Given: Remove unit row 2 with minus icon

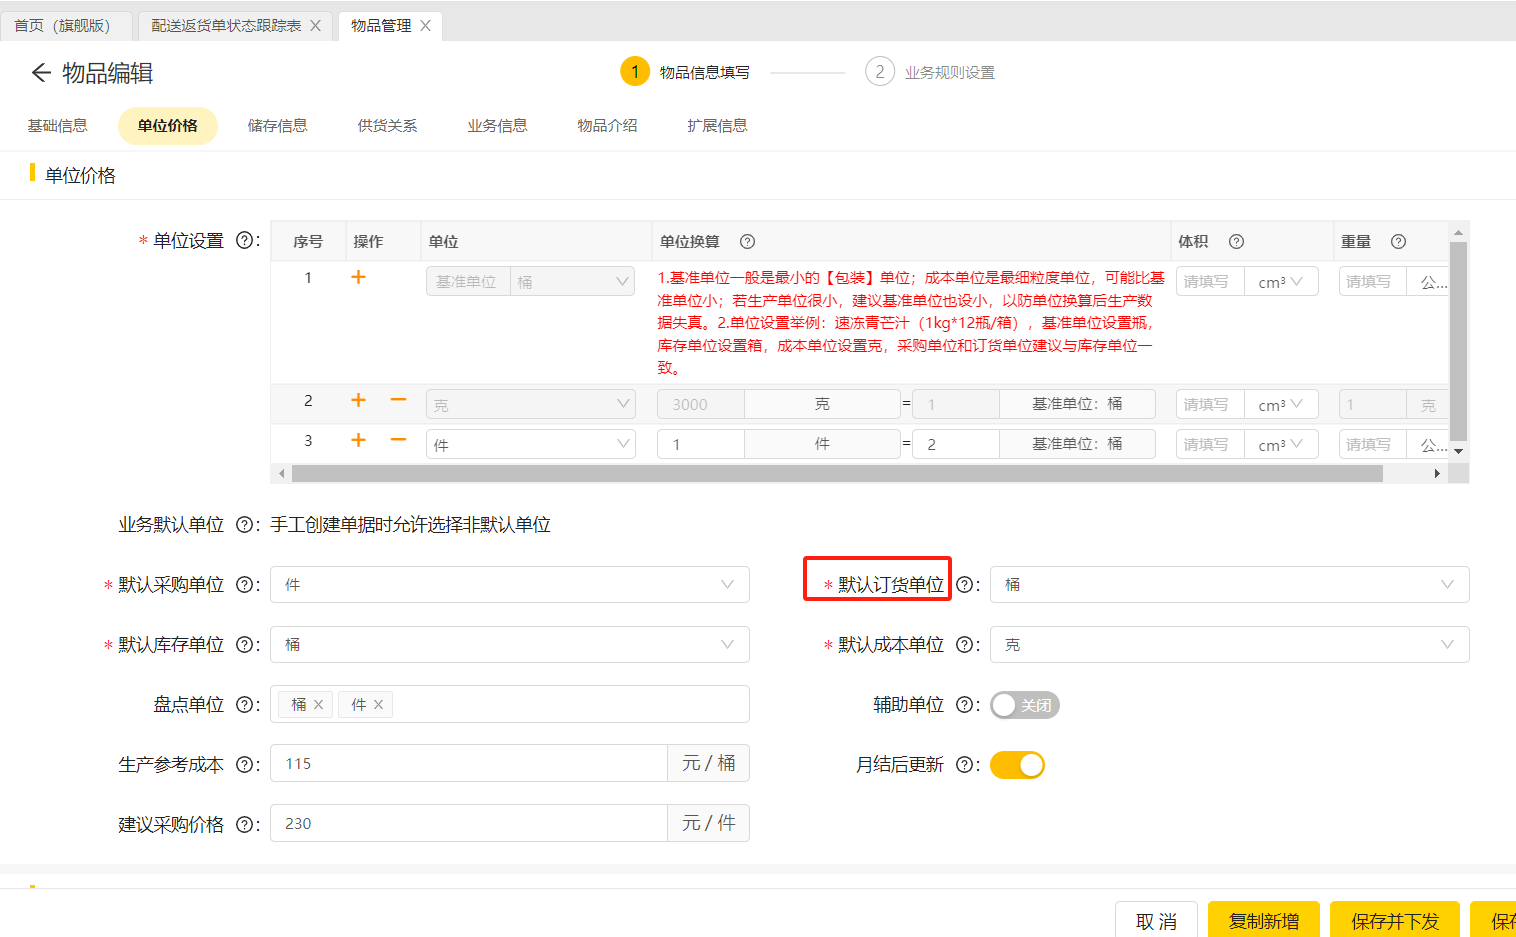Looking at the screenshot, I should pos(398,400).
